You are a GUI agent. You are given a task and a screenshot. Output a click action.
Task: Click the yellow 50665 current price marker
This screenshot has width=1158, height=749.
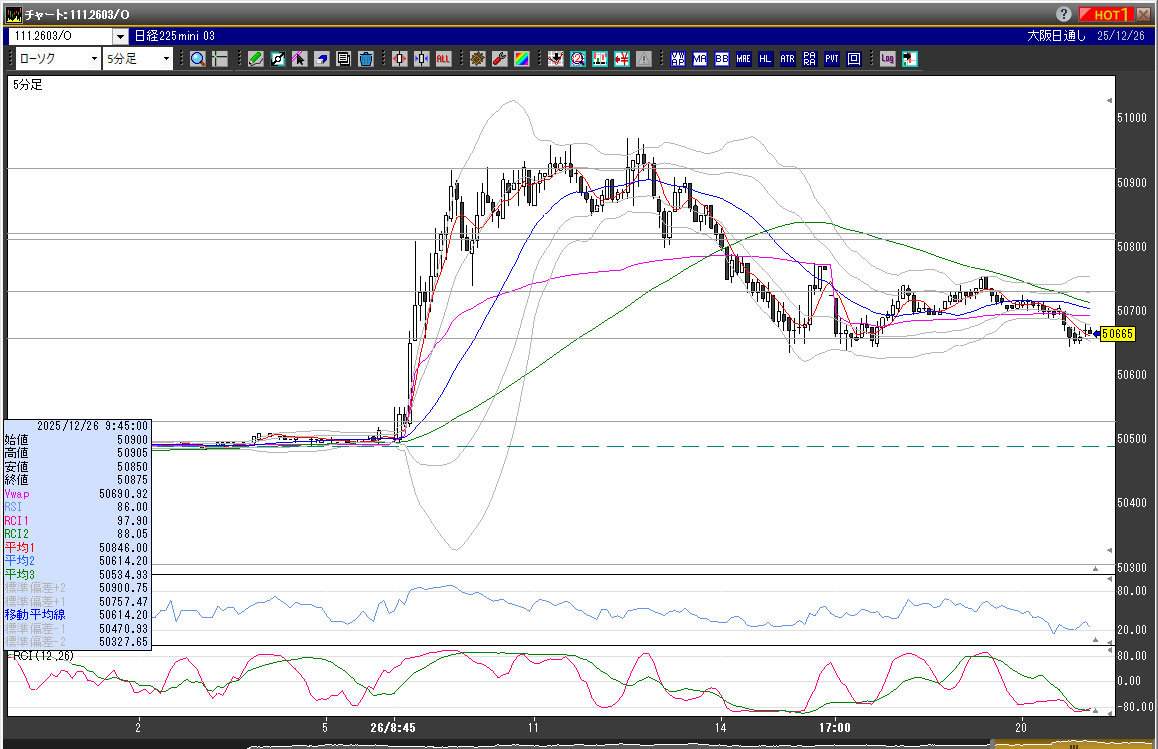1116,334
